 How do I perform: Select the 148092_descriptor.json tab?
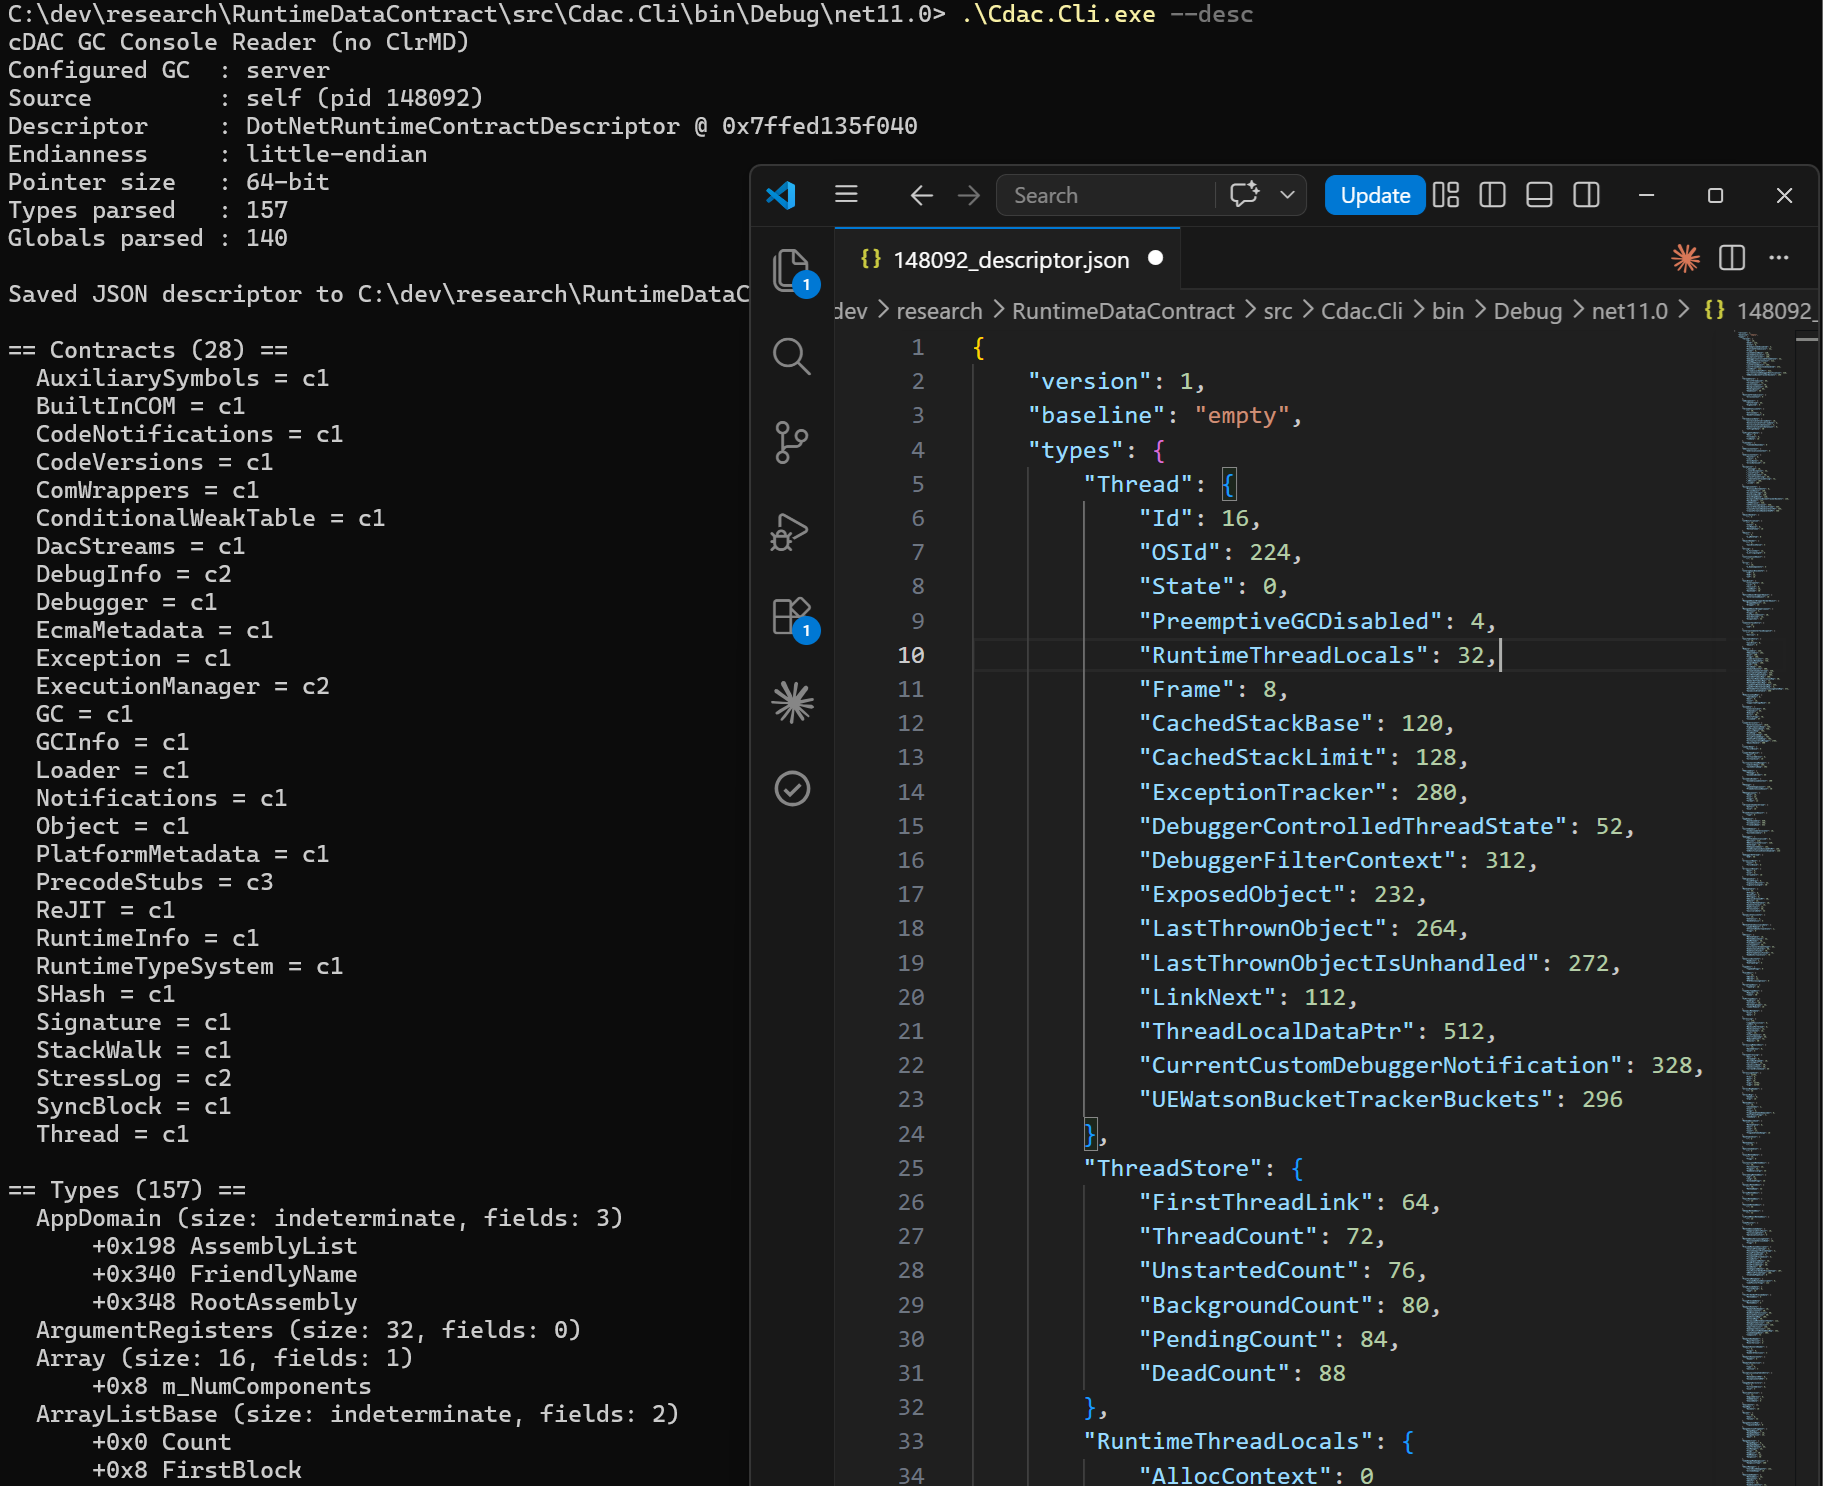1008,260
